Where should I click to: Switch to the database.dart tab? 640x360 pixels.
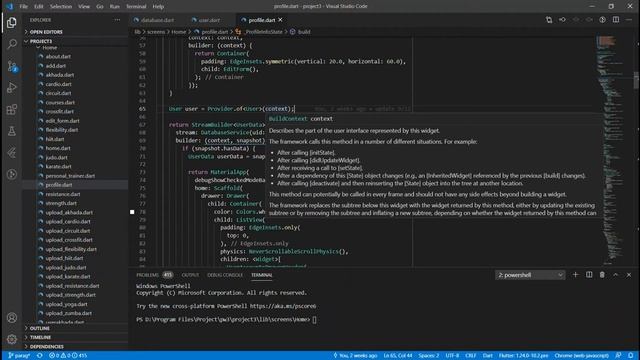tap(157, 20)
